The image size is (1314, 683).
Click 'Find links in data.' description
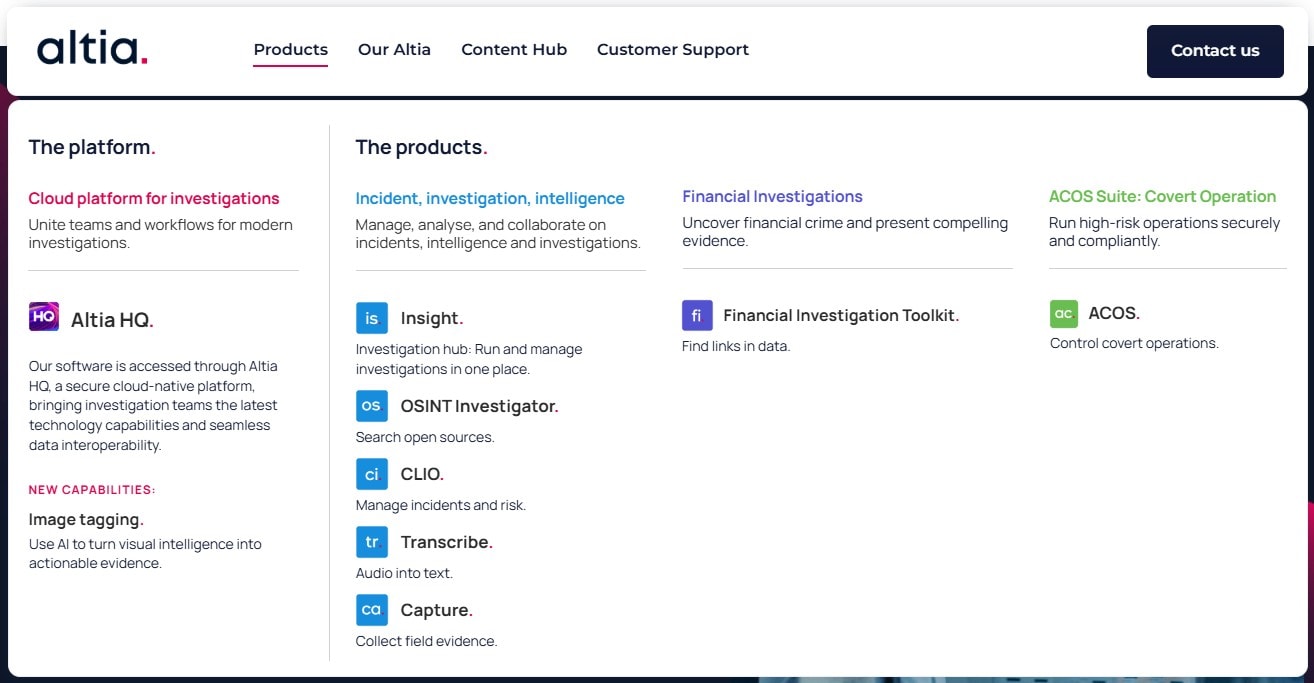(x=736, y=346)
